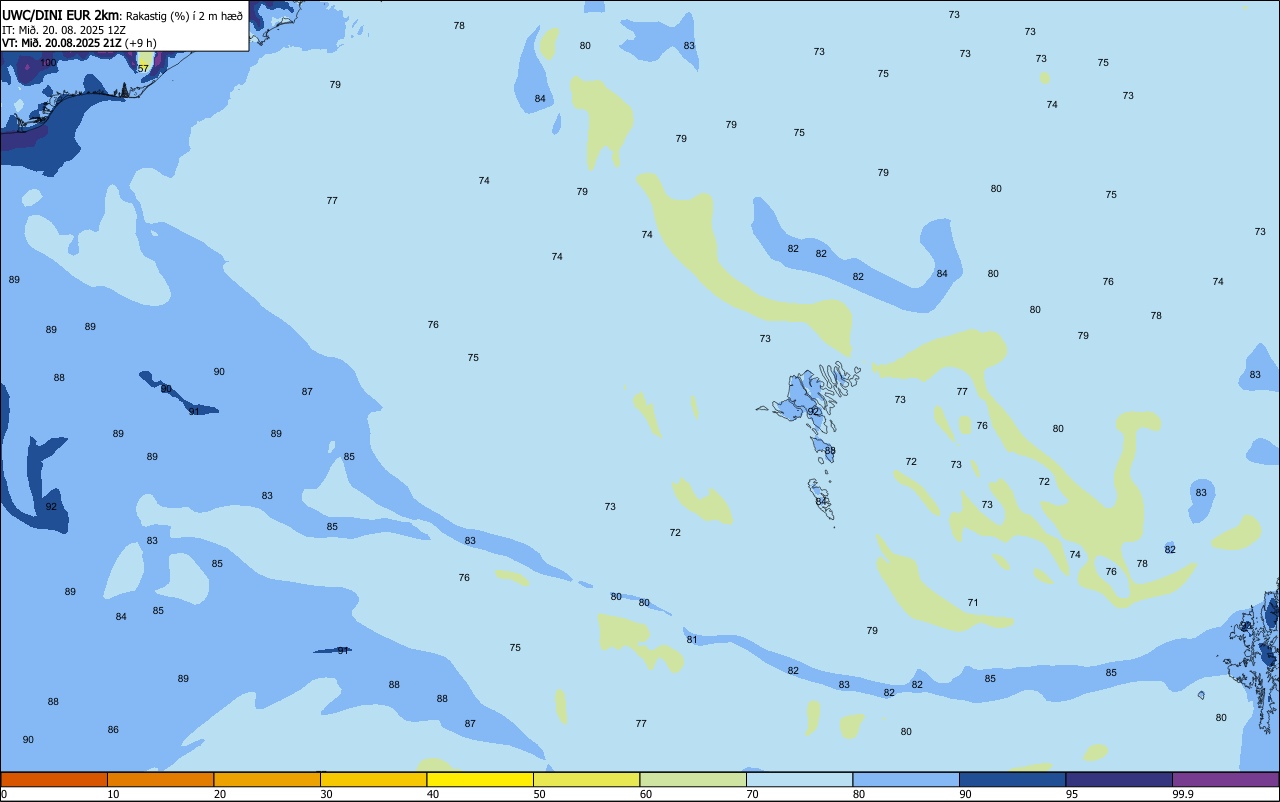
Task: Pick the 50–60 pale yellow legend swatch
Action: pyautogui.click(x=586, y=779)
